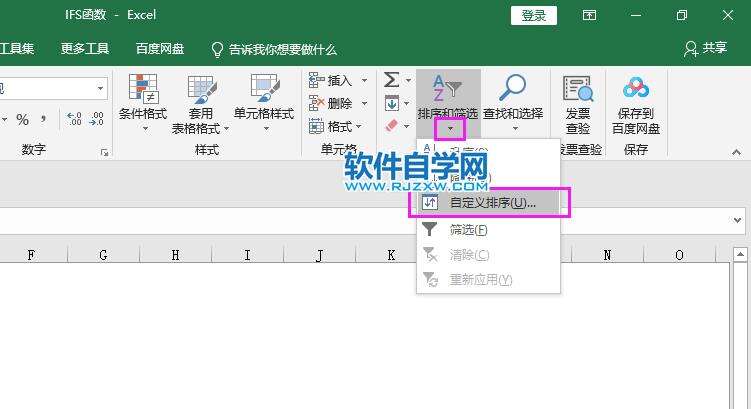The image size is (751, 409).
Task: Click the formula bar input area
Action: 364,221
